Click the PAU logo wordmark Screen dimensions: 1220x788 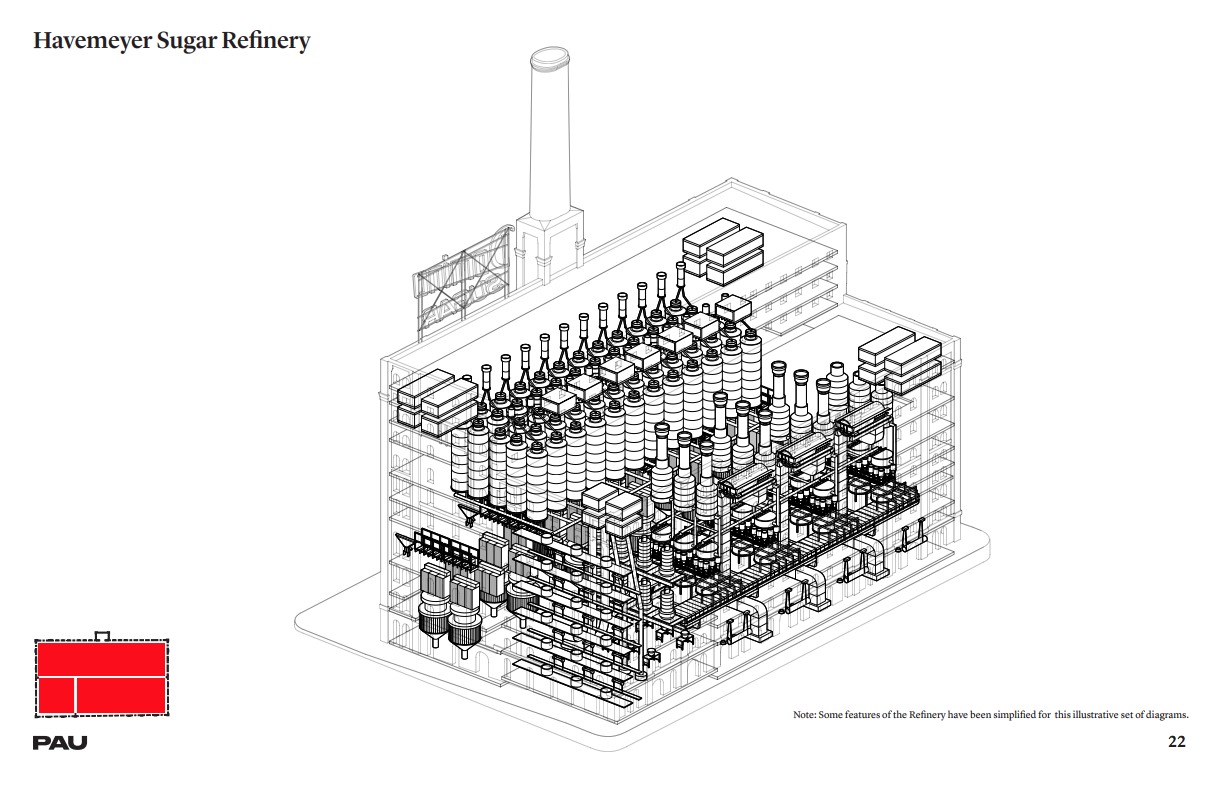click(62, 742)
